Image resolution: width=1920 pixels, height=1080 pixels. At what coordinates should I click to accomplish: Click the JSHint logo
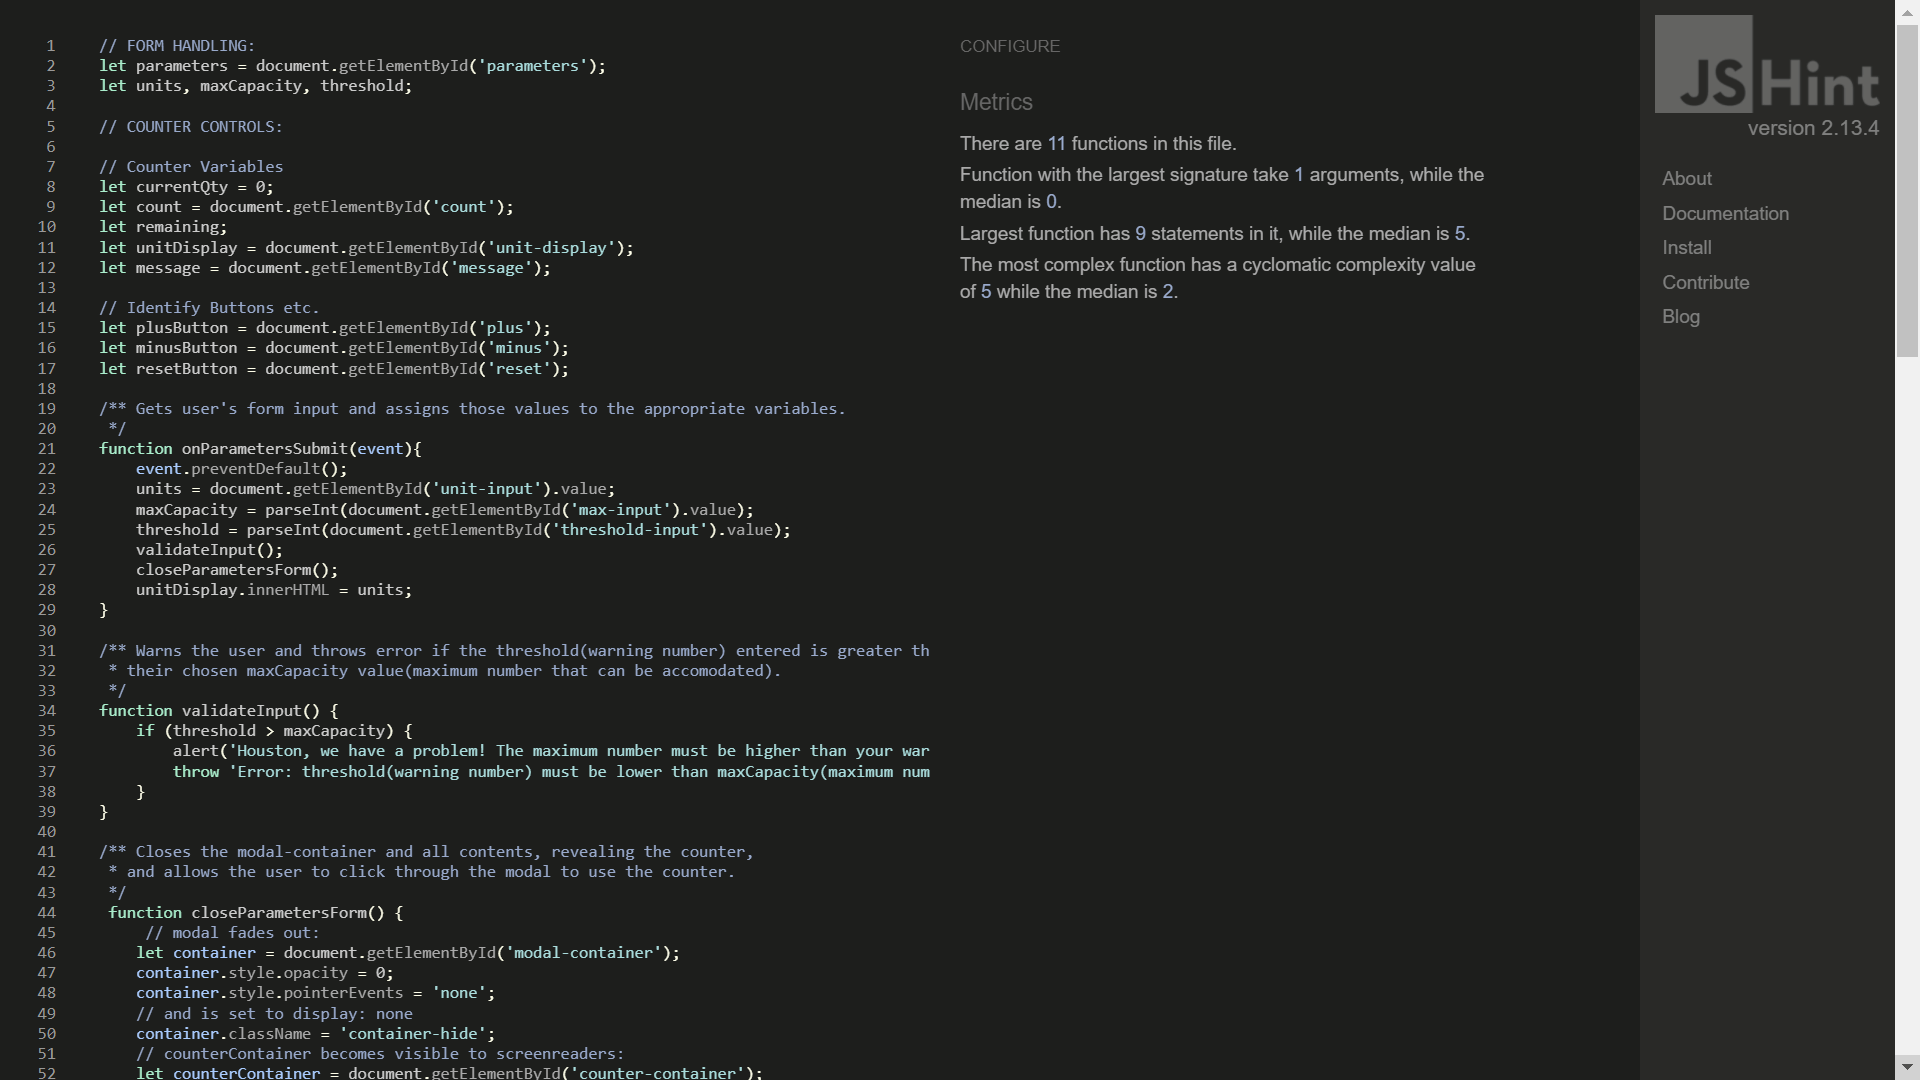[1767, 66]
